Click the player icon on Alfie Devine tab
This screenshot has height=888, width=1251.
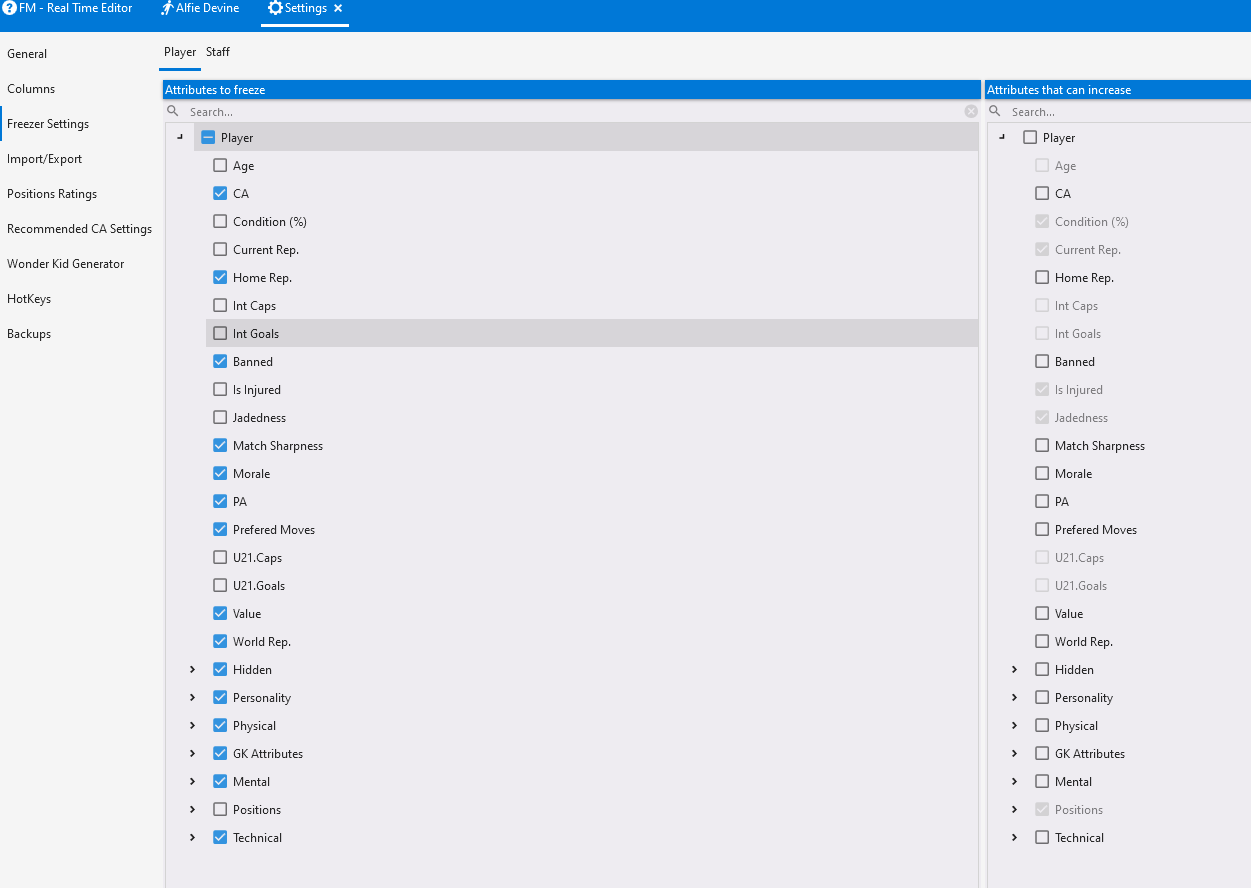pos(167,8)
